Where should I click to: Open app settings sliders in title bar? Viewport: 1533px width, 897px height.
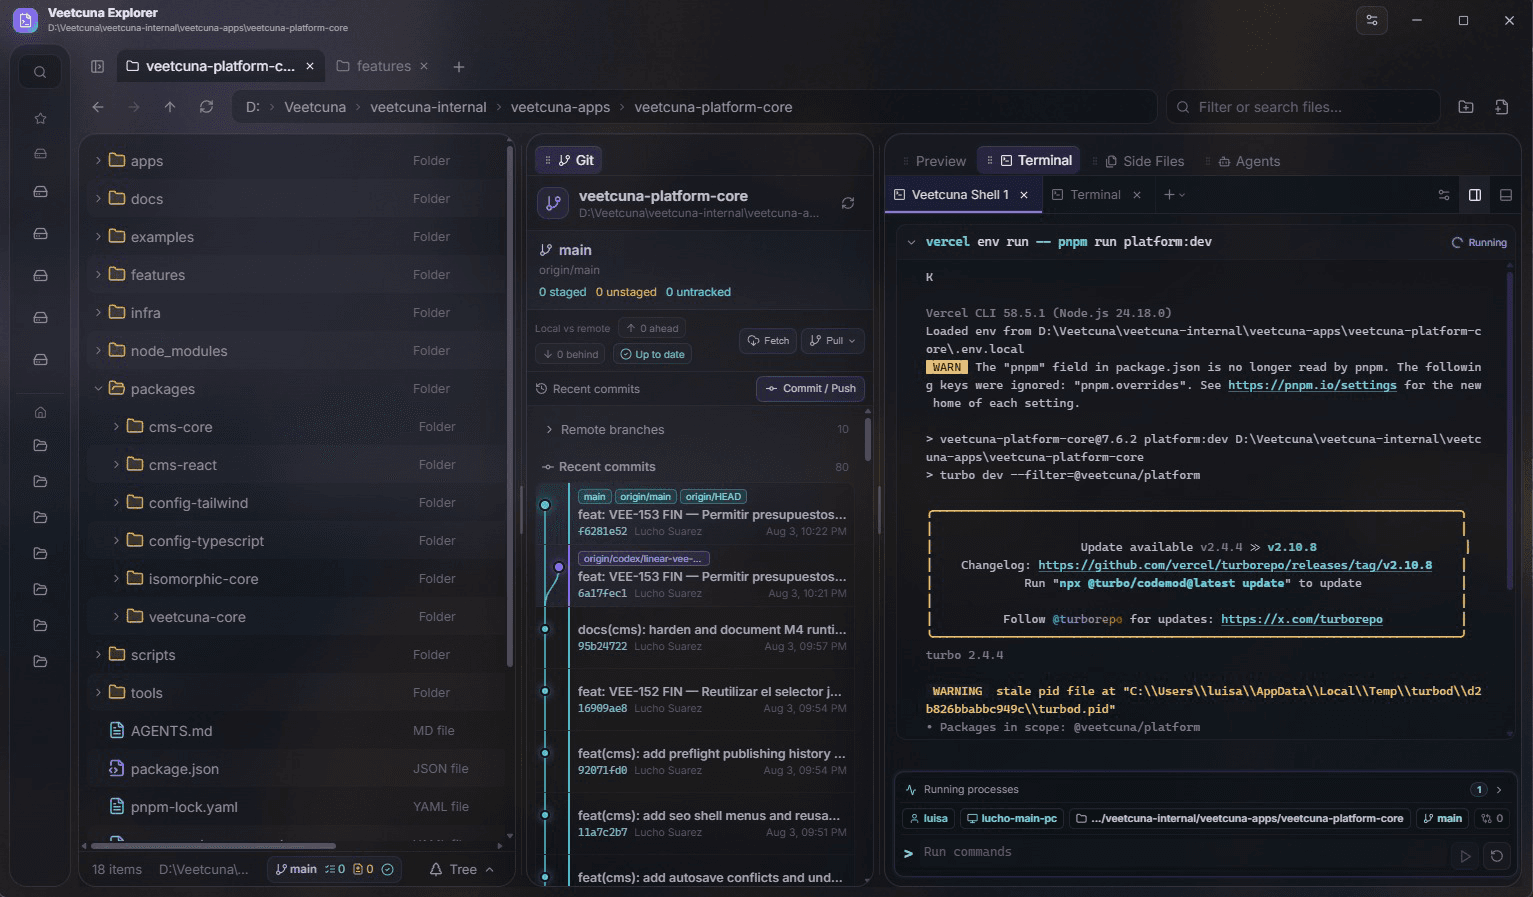(1372, 20)
